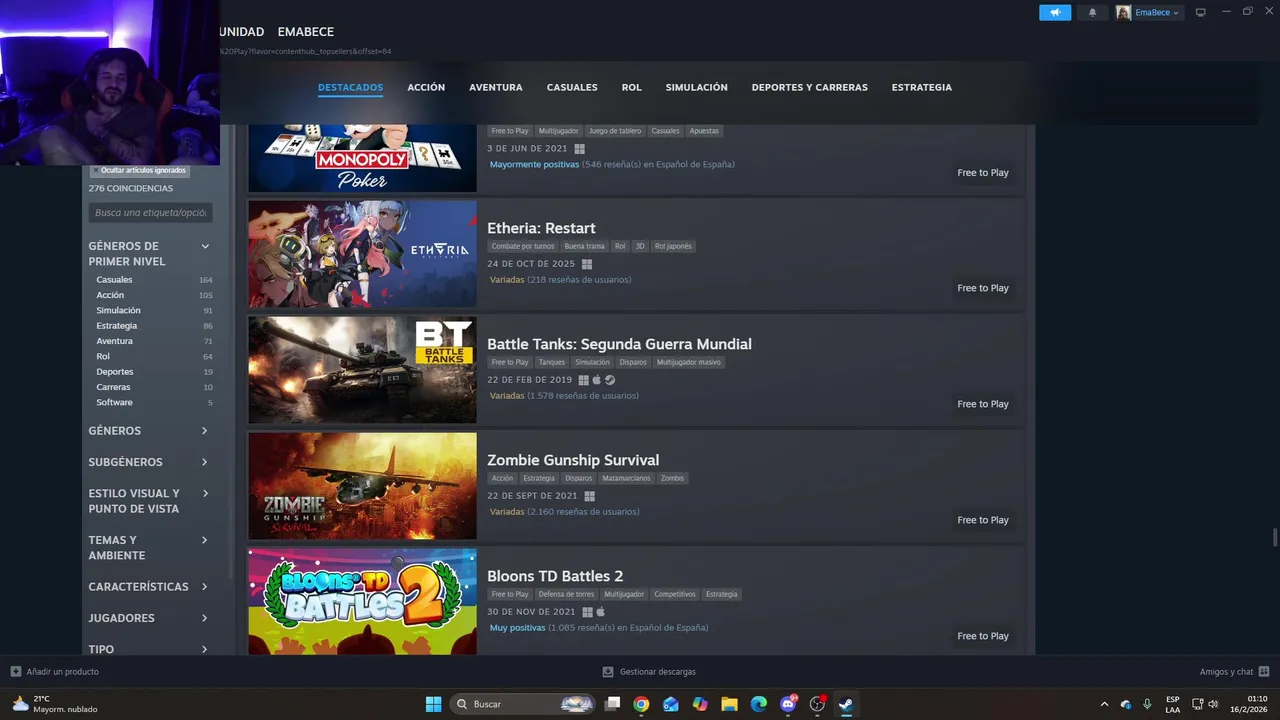This screenshot has width=1280, height=720.
Task: Click 'Defensa de torres' tag on Bloons
Action: tap(566, 594)
